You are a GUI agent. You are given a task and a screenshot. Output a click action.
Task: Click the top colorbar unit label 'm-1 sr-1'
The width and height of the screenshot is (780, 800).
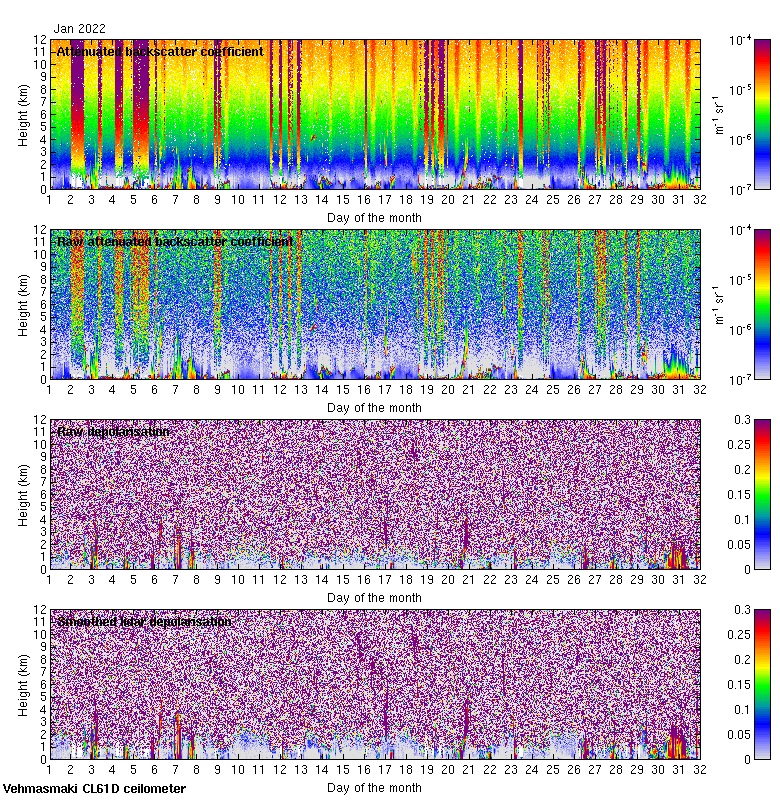coord(719,115)
